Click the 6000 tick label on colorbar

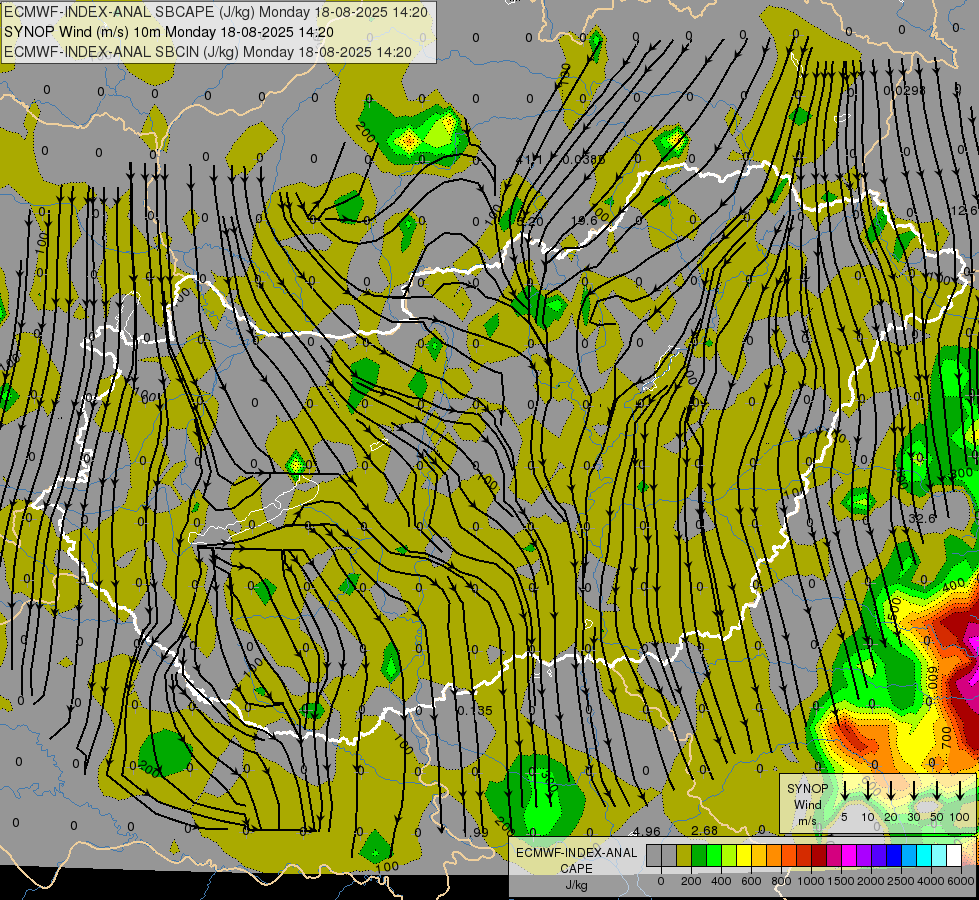961,881
